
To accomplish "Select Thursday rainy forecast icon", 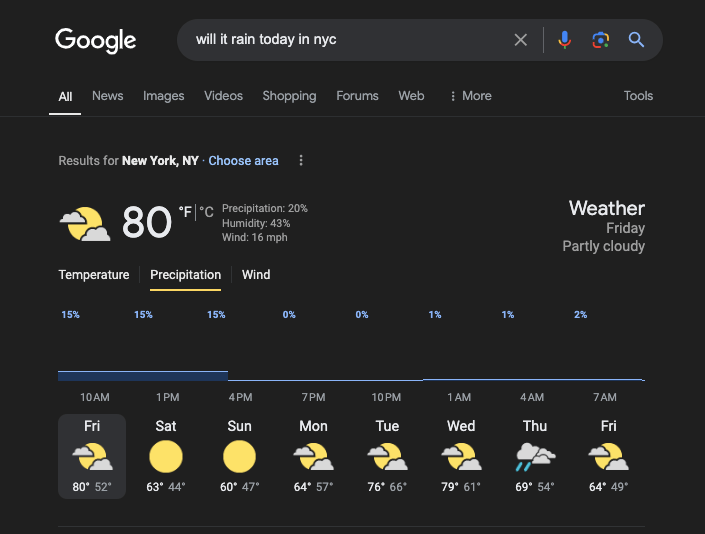I will click(535, 458).
